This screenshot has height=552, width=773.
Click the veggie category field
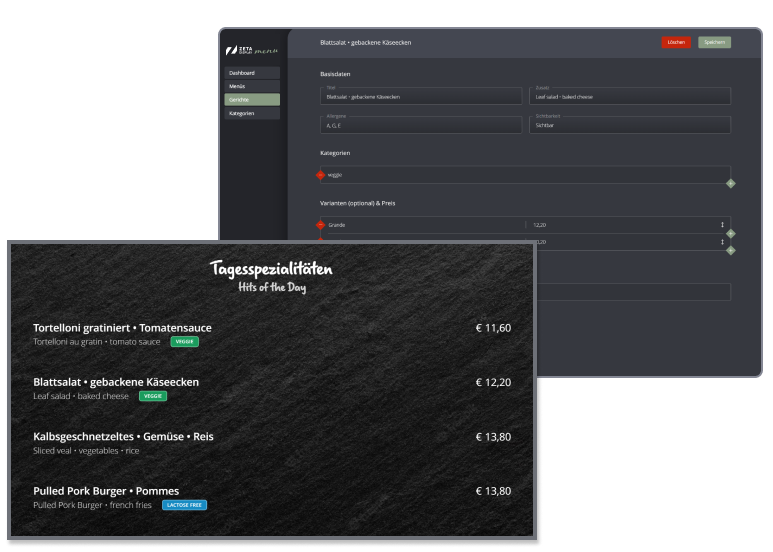pyautogui.click(x=525, y=175)
